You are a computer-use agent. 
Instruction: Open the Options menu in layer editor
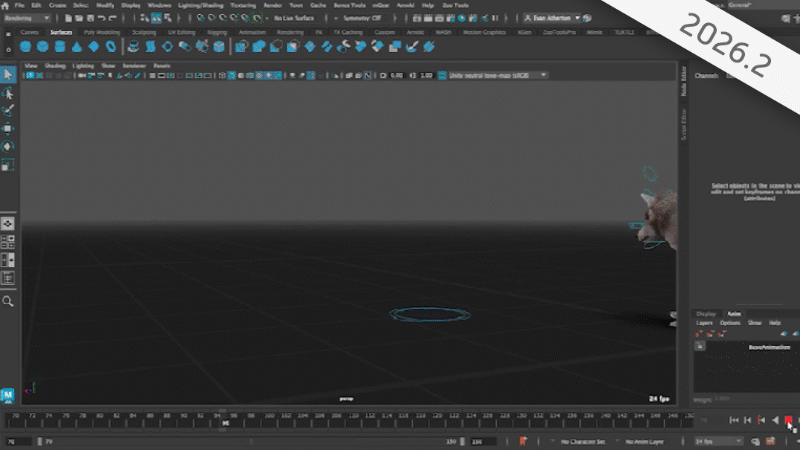[730, 323]
